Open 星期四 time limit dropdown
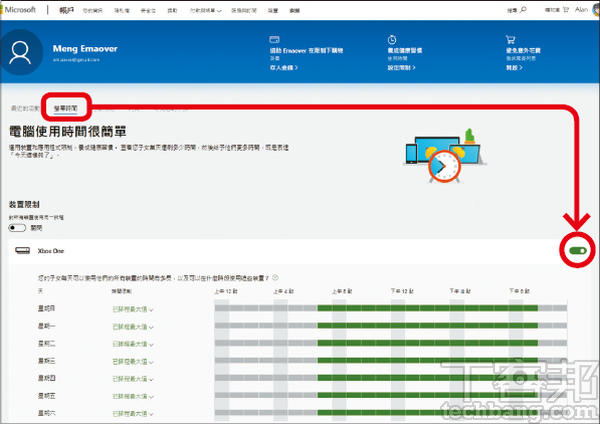 point(133,379)
